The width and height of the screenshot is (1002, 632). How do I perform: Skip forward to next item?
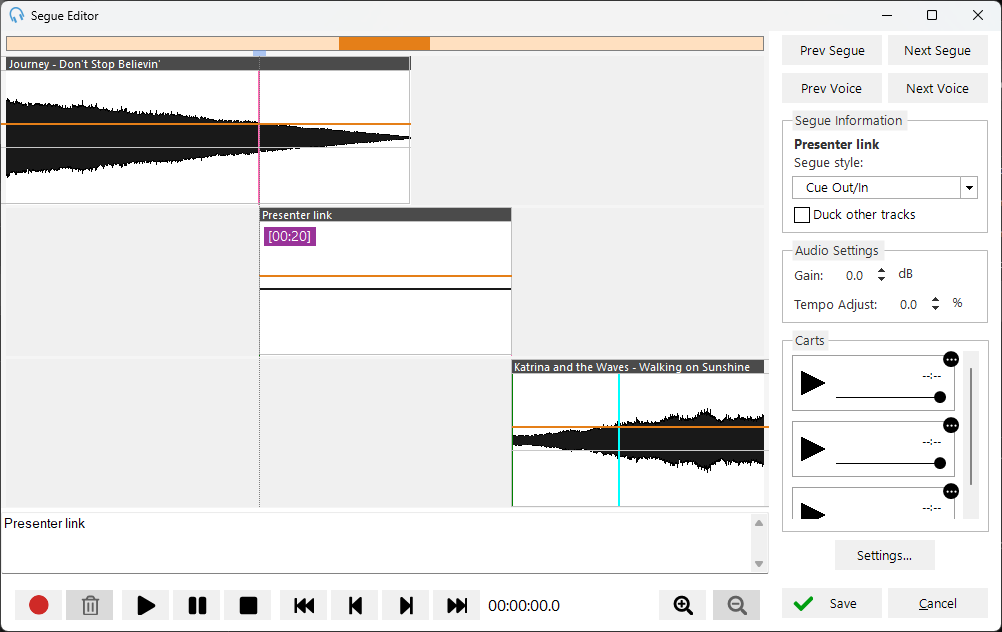(406, 605)
